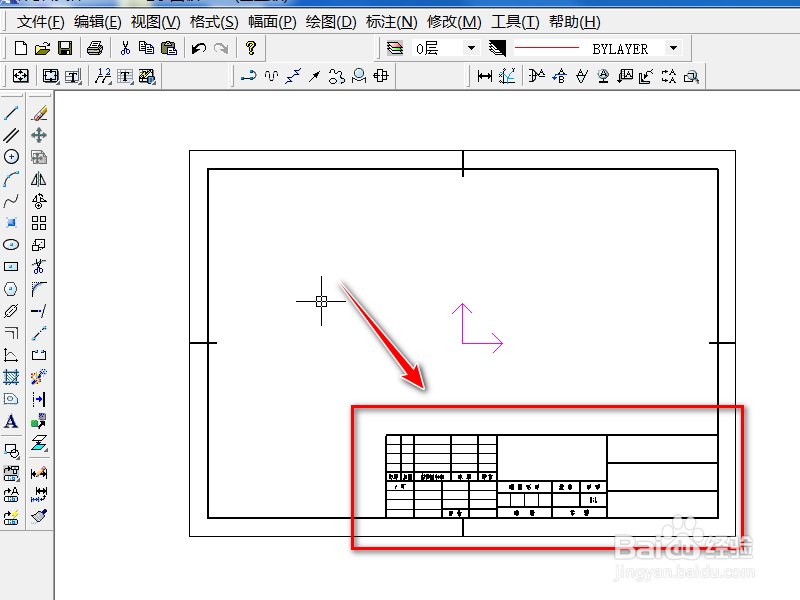Click the dimension search magnifier icon
The width and height of the screenshot is (800, 600).
[691, 77]
